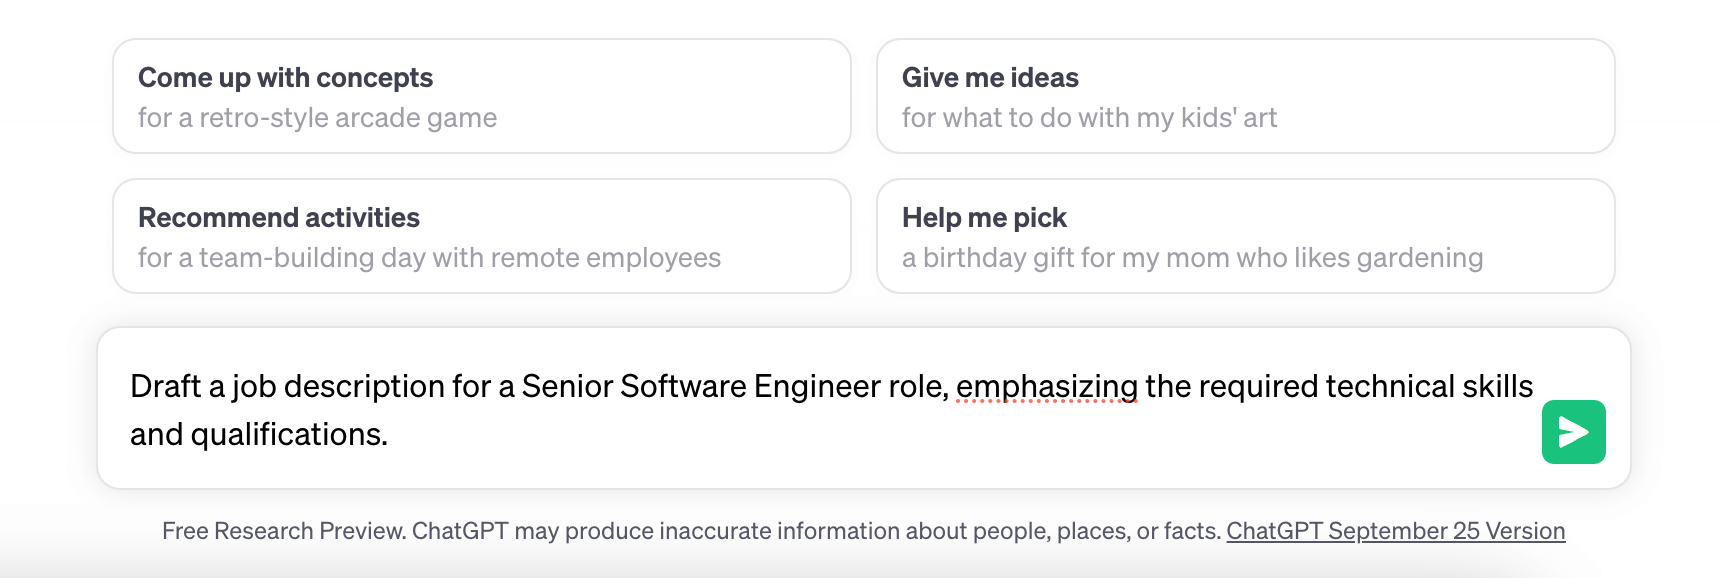Pick the gardening birthday gift suggestion card
The width and height of the screenshot is (1726, 578).
point(1245,236)
